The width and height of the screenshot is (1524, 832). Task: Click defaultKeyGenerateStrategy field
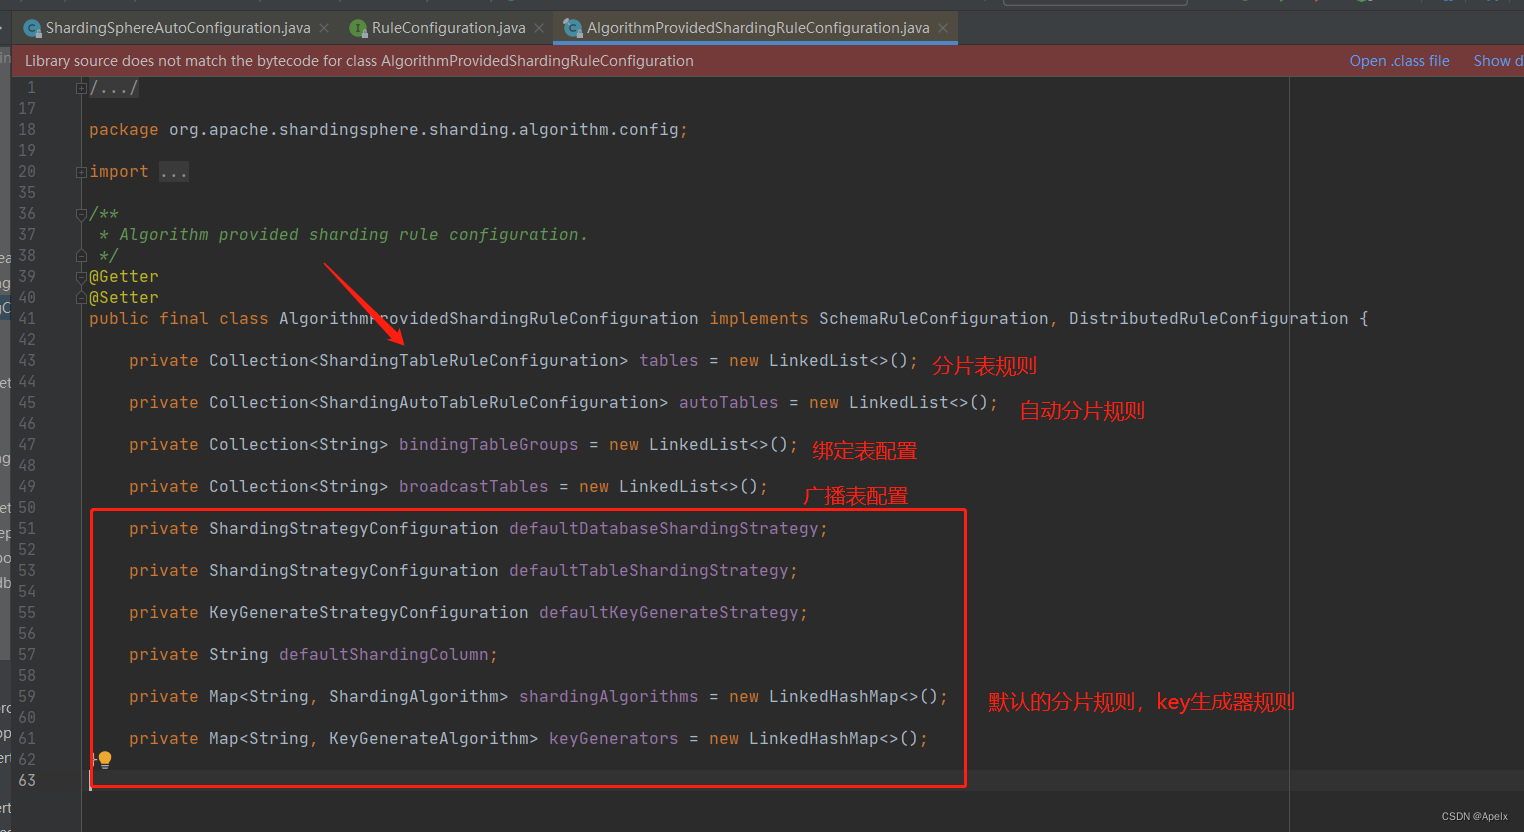(x=668, y=612)
